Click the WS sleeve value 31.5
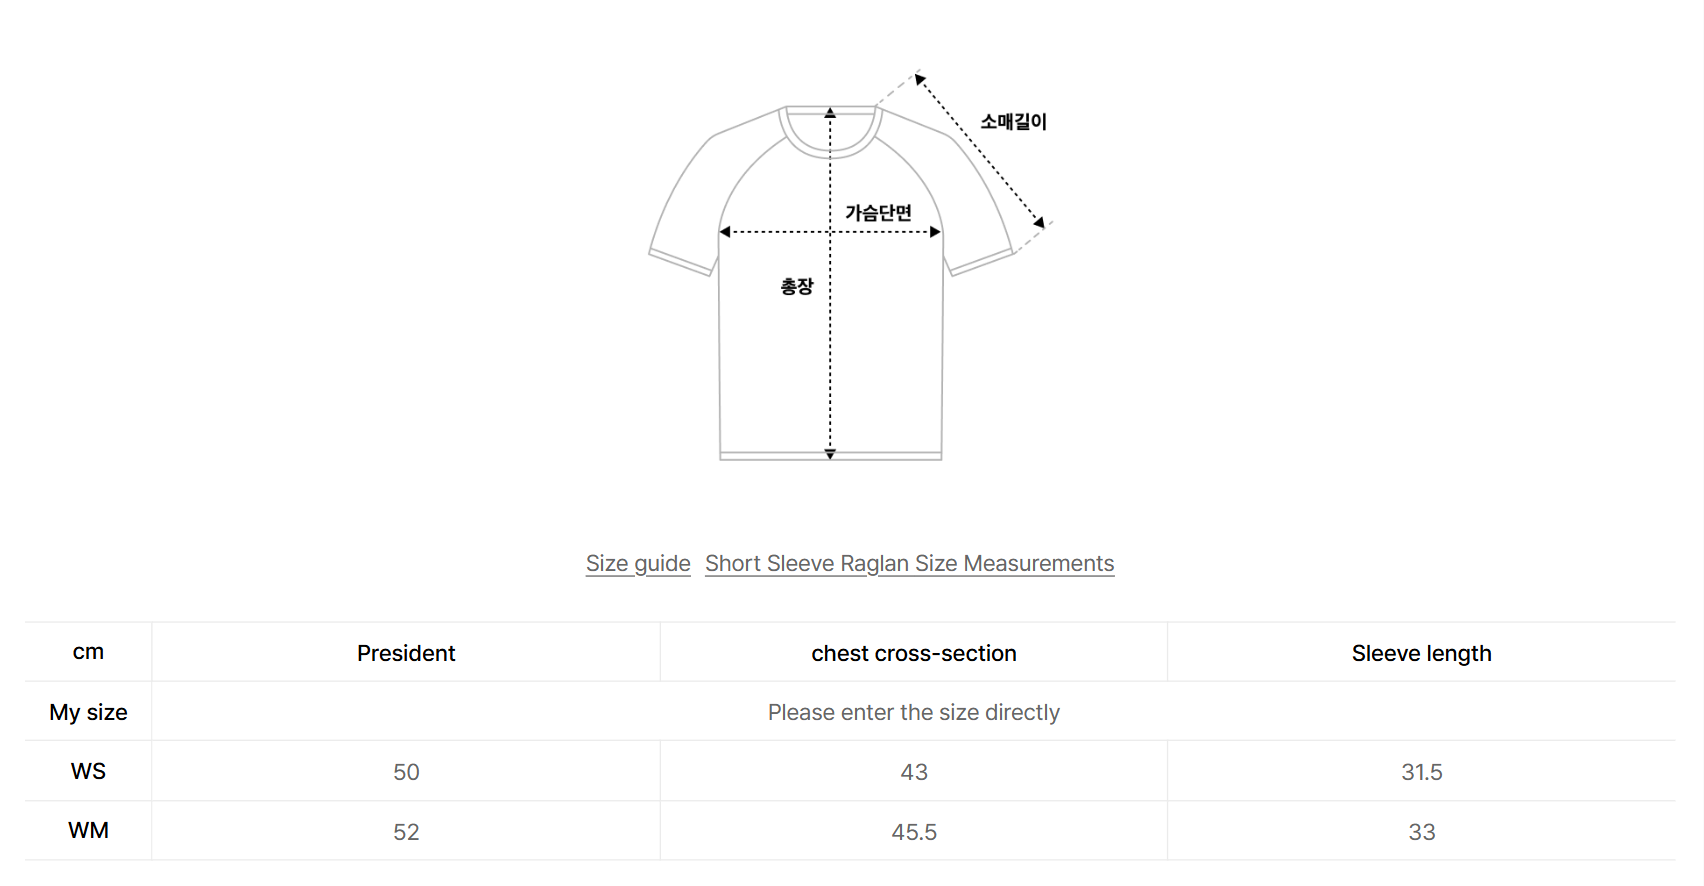This screenshot has width=1704, height=886. (1421, 772)
